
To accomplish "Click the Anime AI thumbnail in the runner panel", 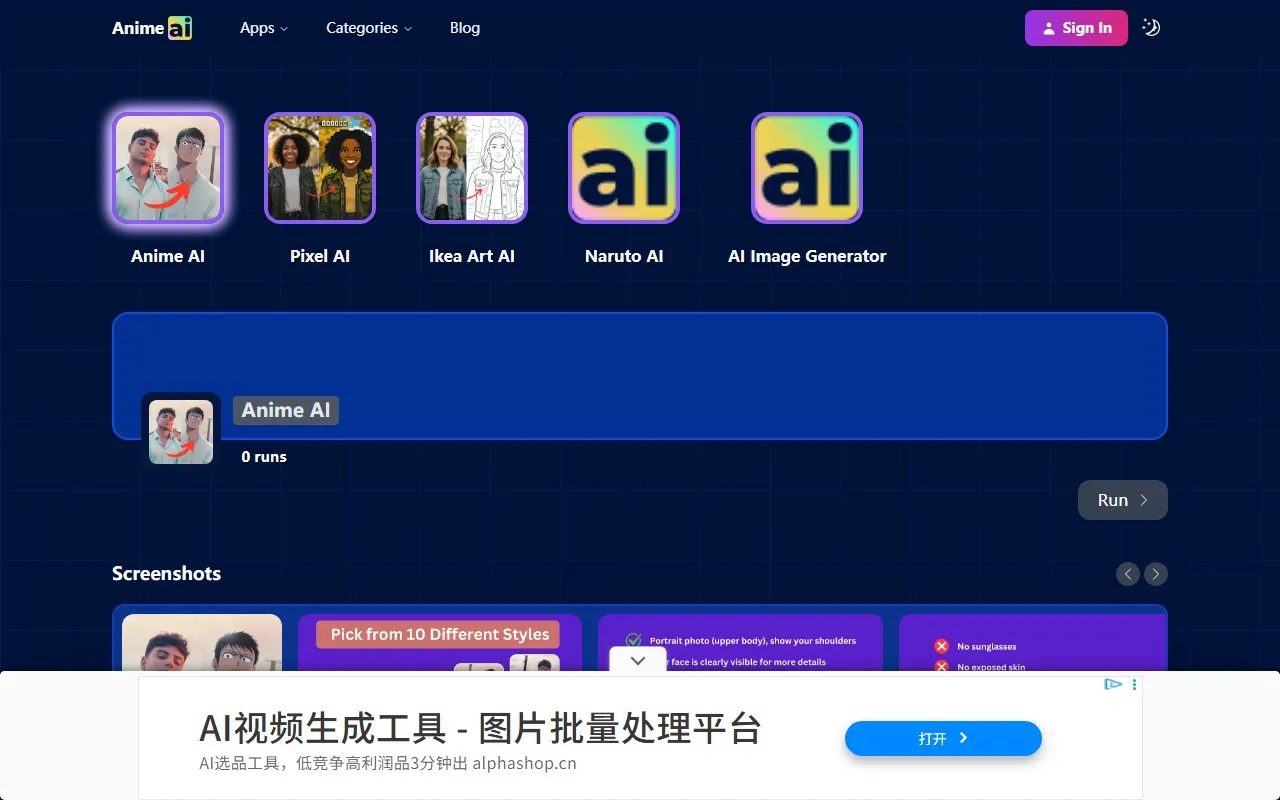I will point(180,430).
